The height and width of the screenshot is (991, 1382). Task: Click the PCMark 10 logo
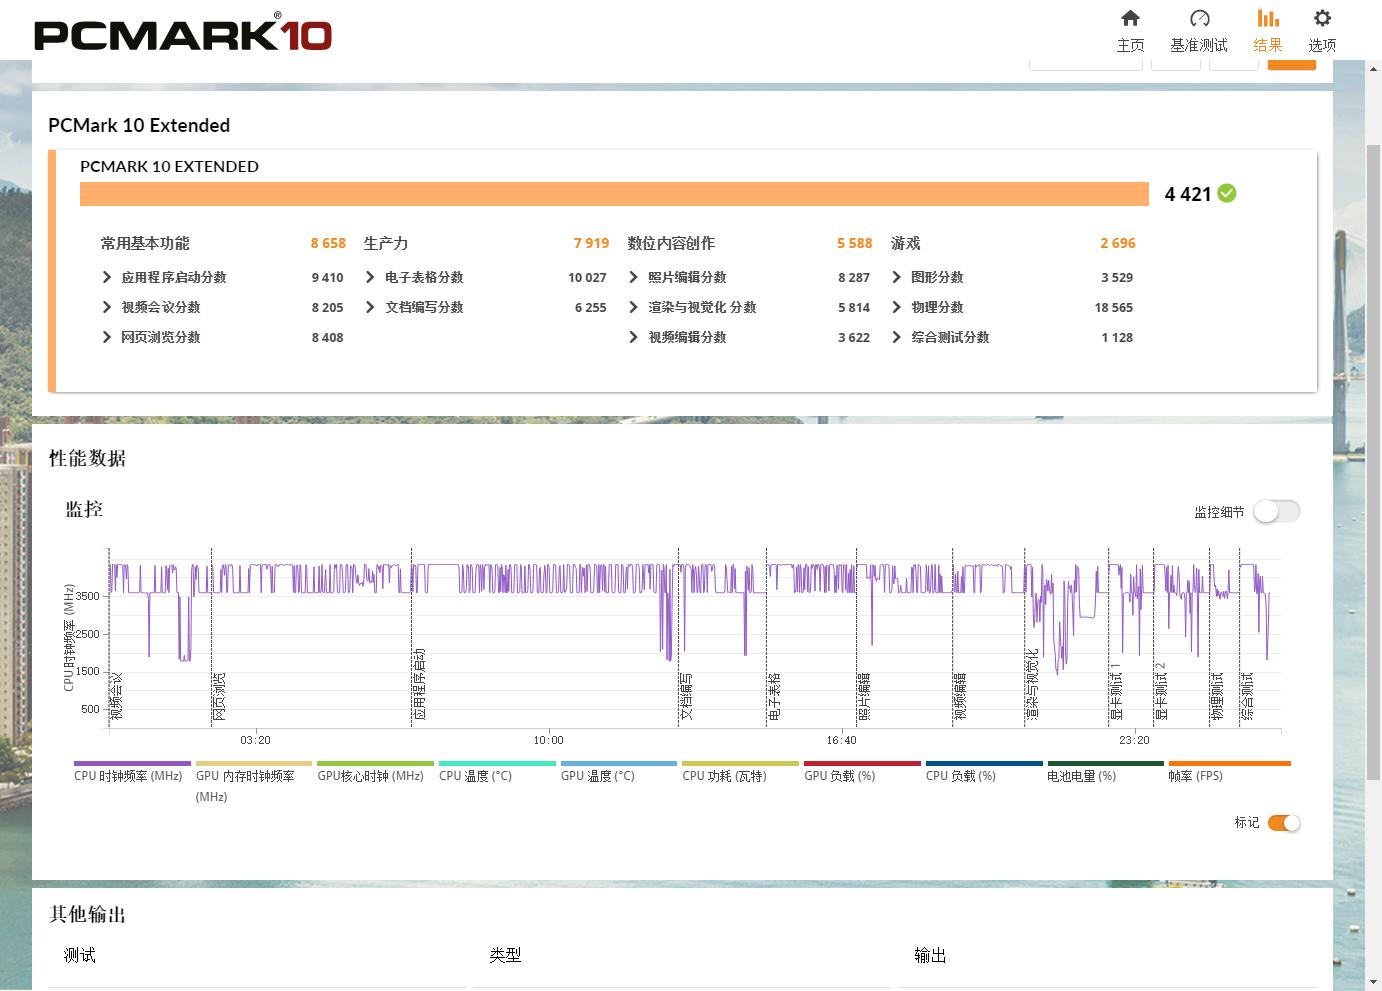(183, 33)
